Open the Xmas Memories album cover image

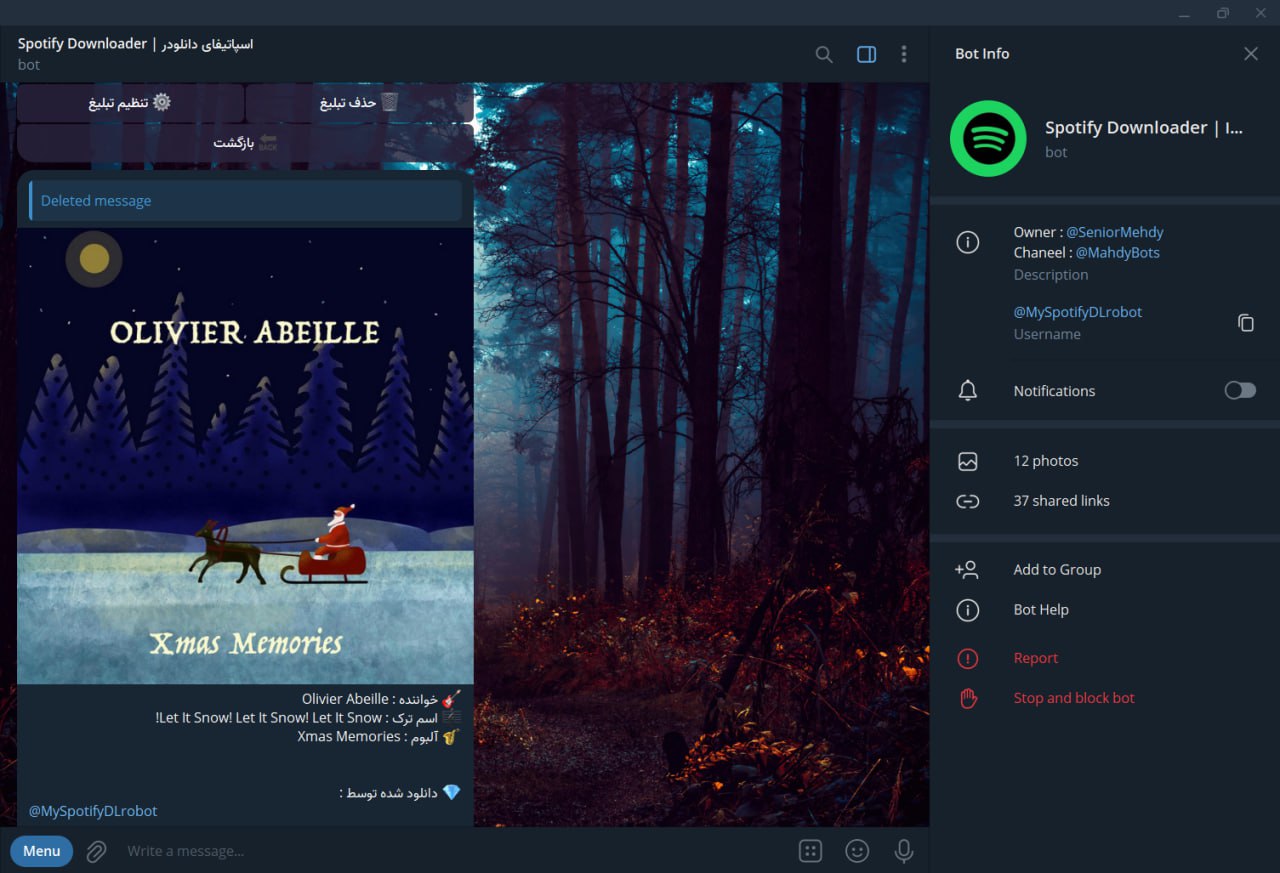click(x=245, y=456)
